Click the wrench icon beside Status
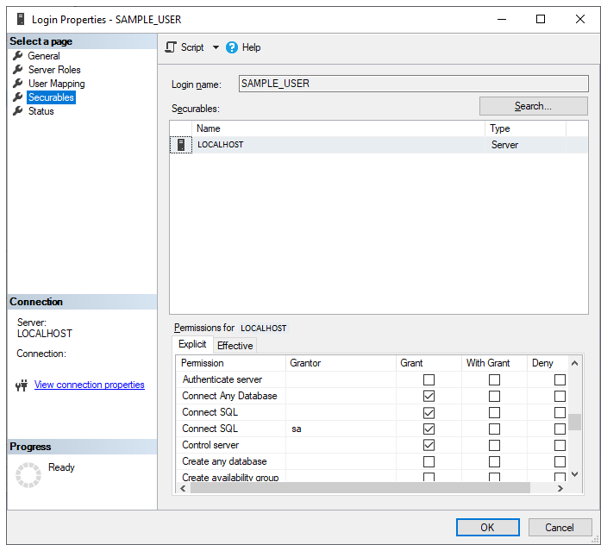610x553 pixels. tap(18, 111)
